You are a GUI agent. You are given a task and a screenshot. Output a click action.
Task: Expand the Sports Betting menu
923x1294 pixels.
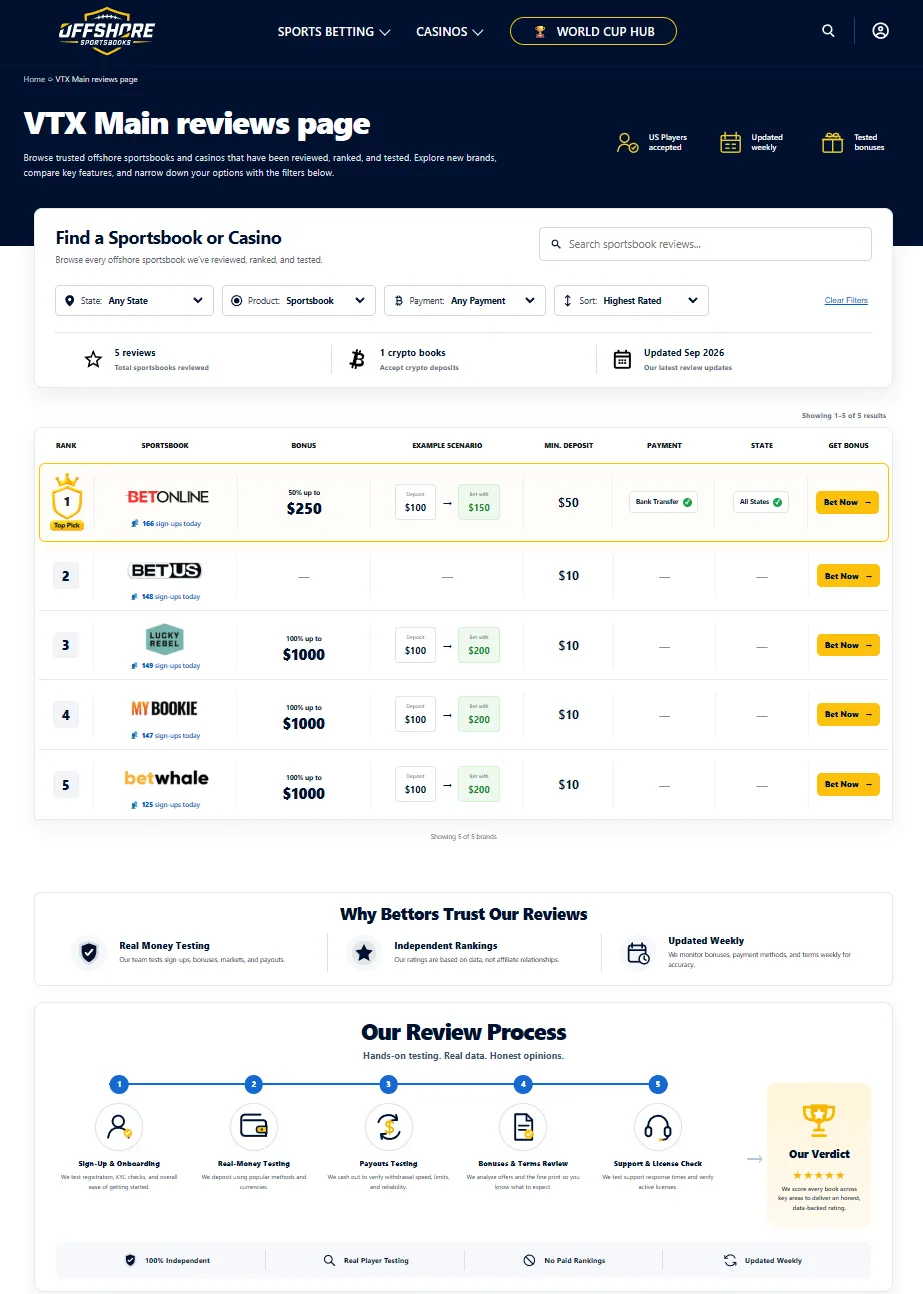[x=334, y=31]
